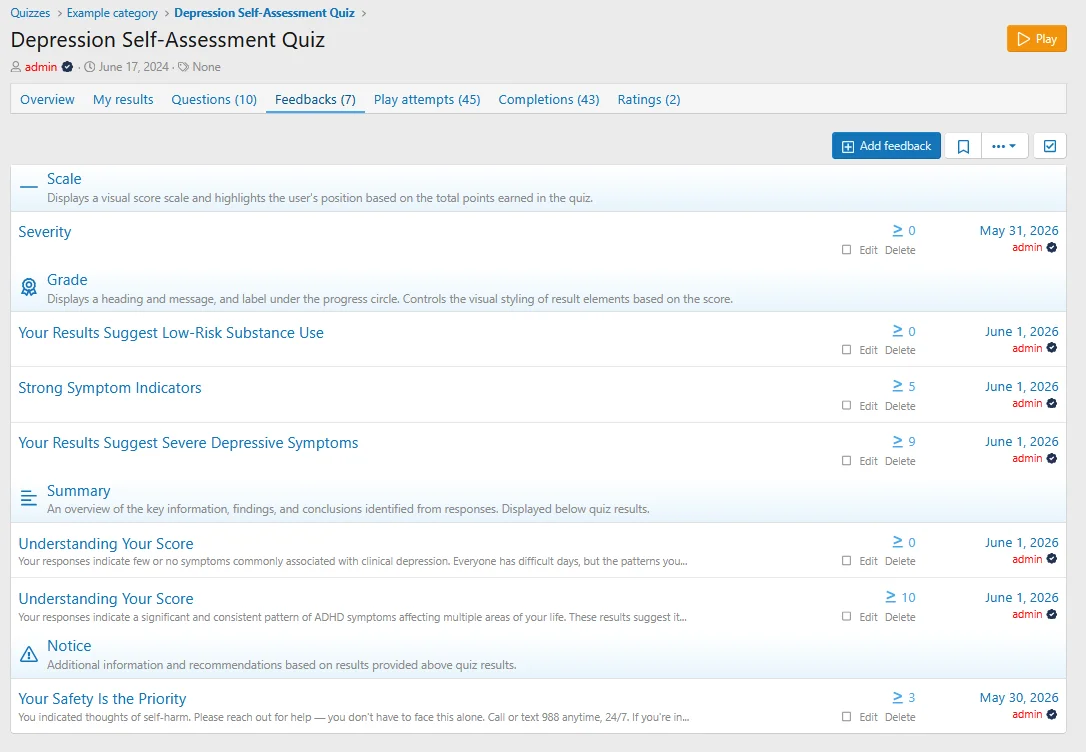Screen dimensions: 1086x752
Task: Switch to the My results tab
Action: coord(123,100)
